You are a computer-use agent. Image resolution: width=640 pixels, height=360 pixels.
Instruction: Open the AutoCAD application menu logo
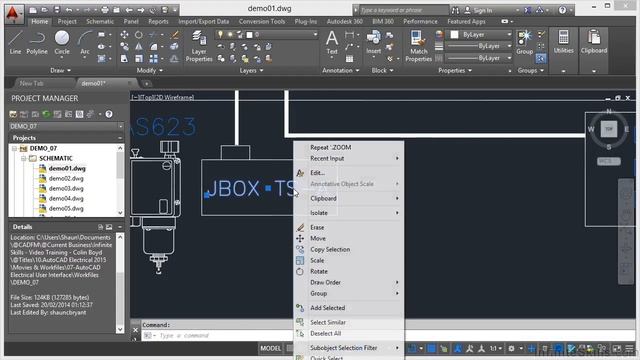click(x=14, y=13)
